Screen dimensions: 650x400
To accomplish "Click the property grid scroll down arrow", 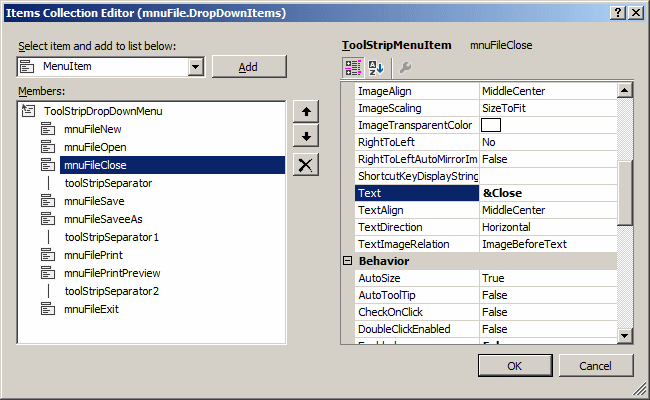I will pos(624,335).
